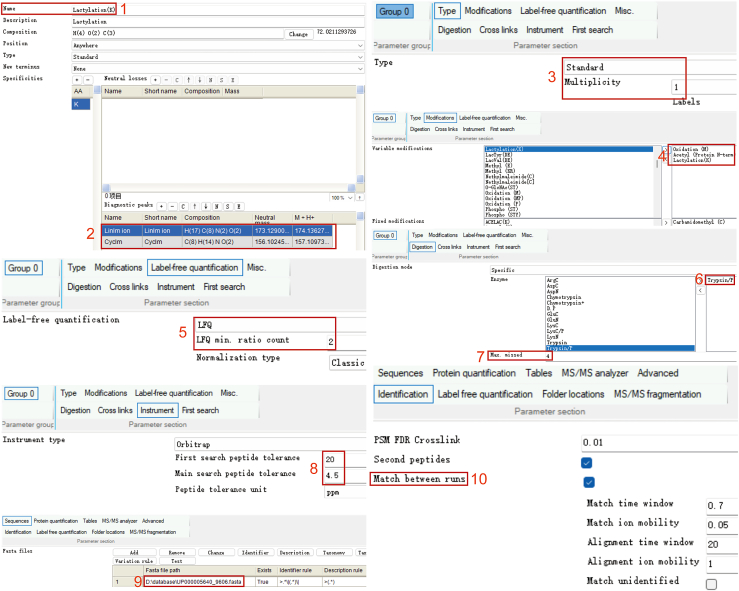Toggle the Match between runs checkbox

click(x=589, y=482)
